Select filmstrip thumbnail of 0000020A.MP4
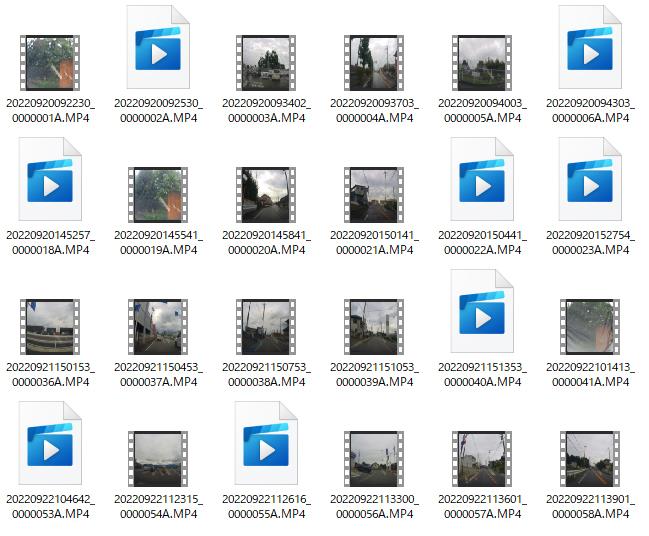The height and width of the screenshot is (536, 649). [x=266, y=195]
